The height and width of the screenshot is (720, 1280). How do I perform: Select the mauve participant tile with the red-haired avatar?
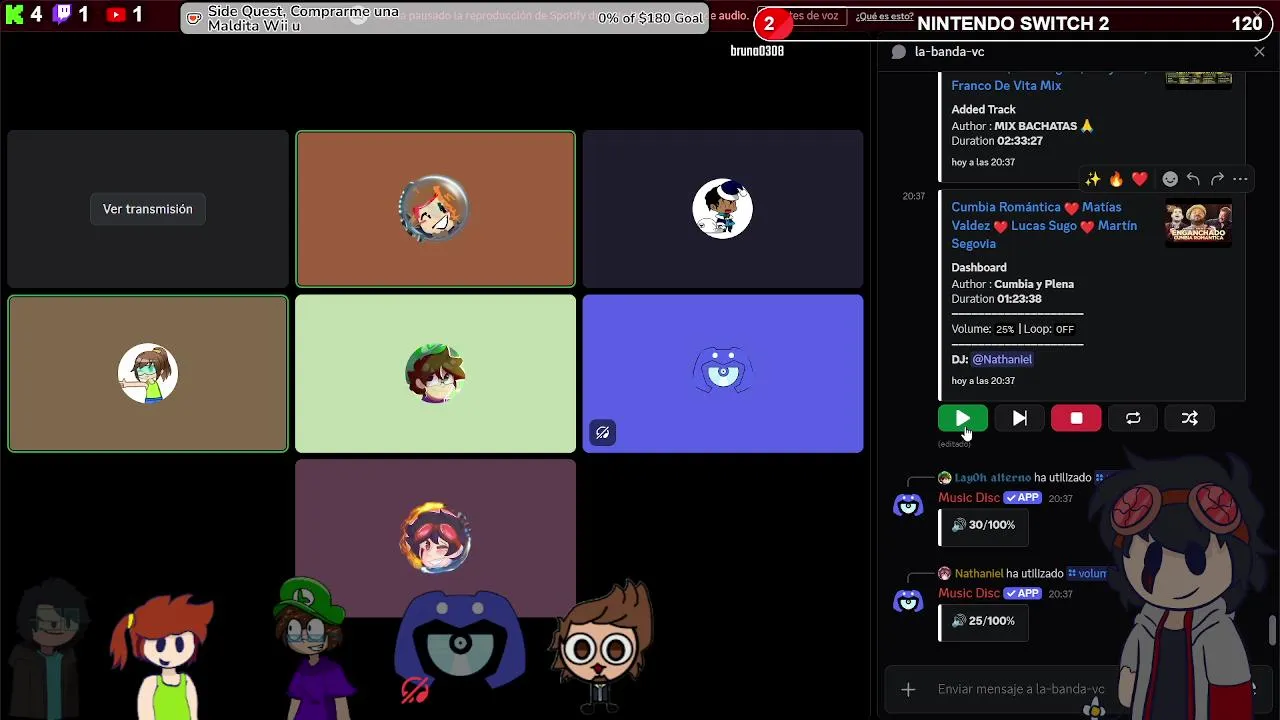tap(435, 537)
